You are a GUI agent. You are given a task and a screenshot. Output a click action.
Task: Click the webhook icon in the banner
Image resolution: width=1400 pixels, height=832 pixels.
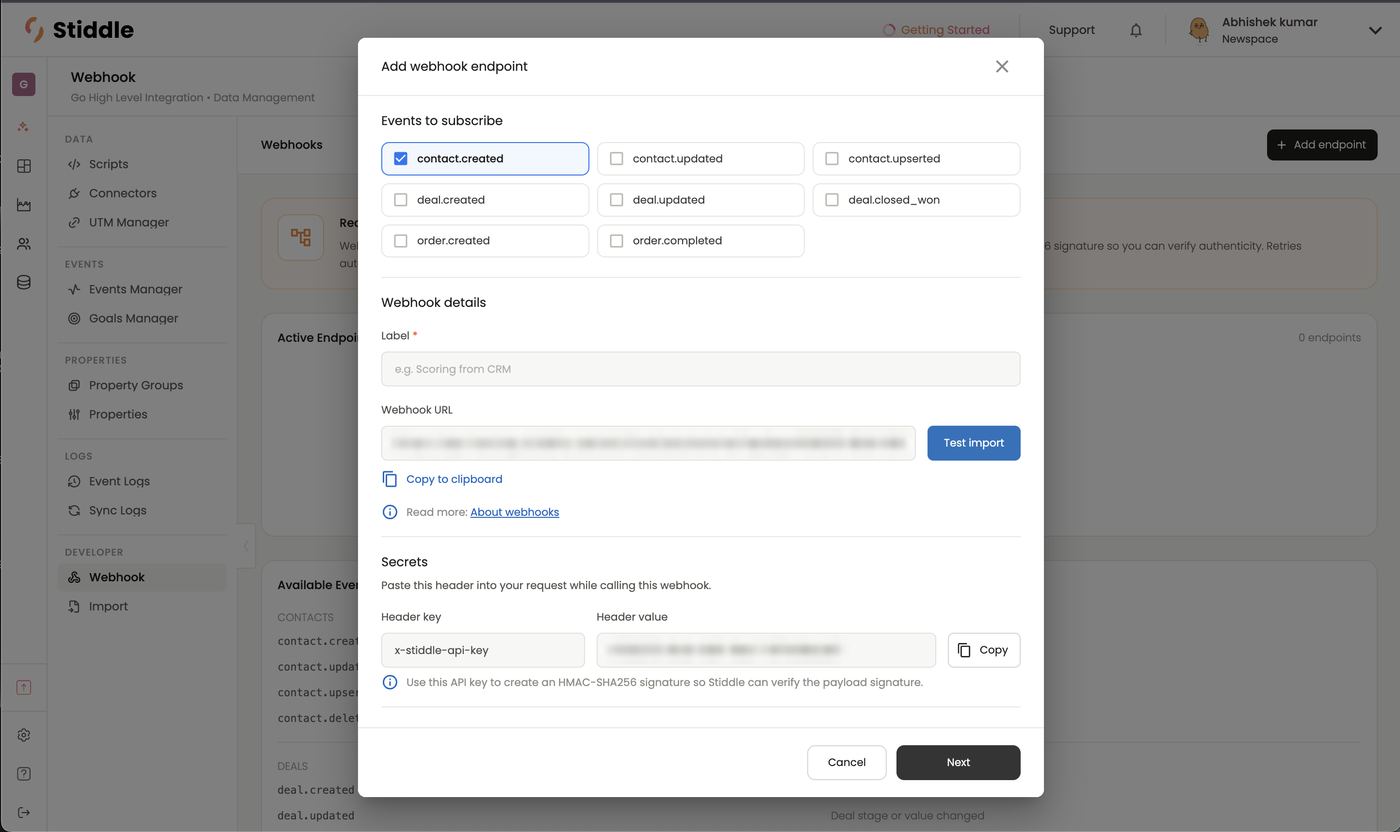click(x=301, y=237)
